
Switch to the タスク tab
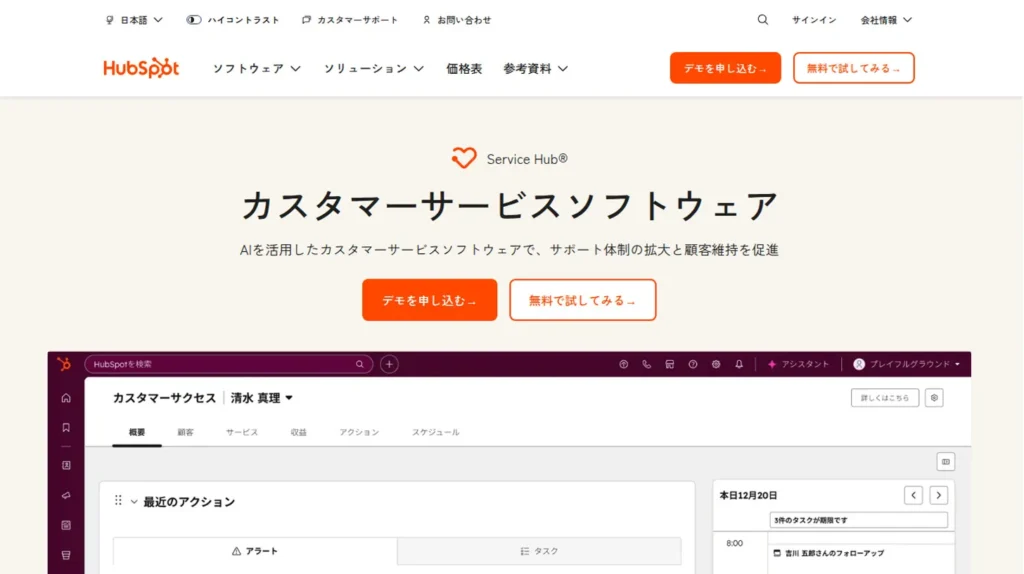pyautogui.click(x=539, y=551)
